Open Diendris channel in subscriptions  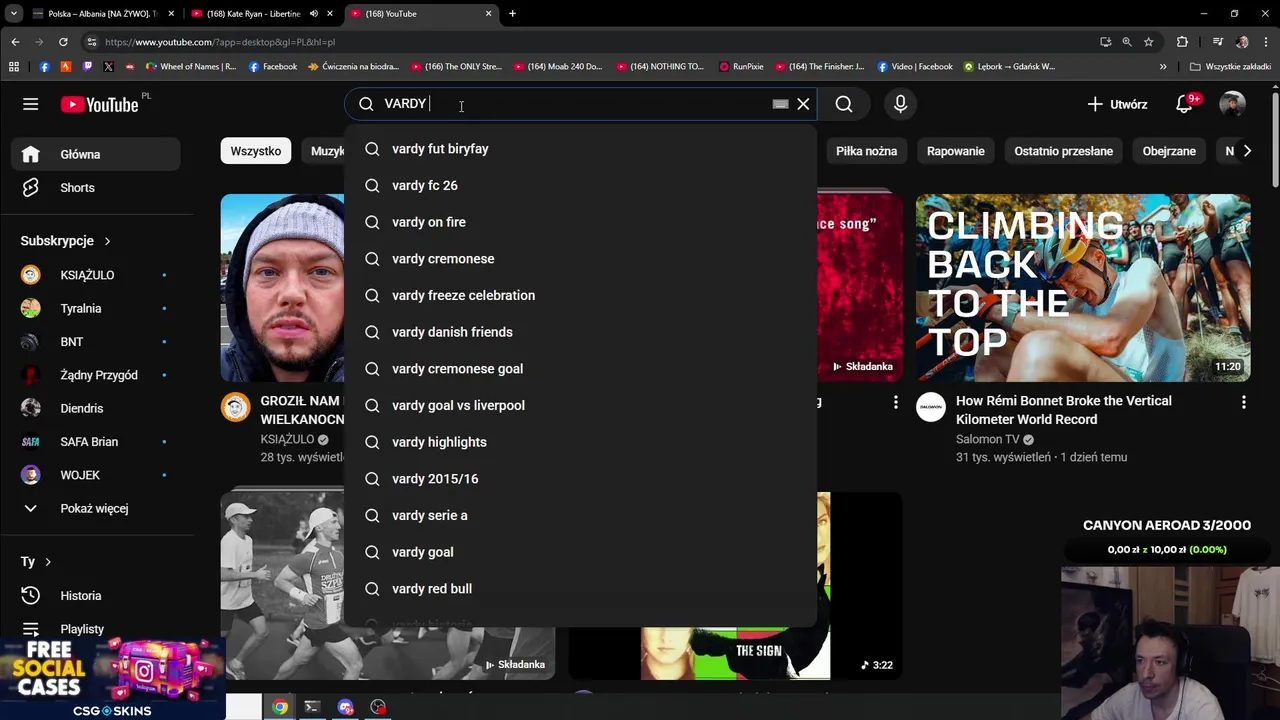pyautogui.click(x=96, y=408)
